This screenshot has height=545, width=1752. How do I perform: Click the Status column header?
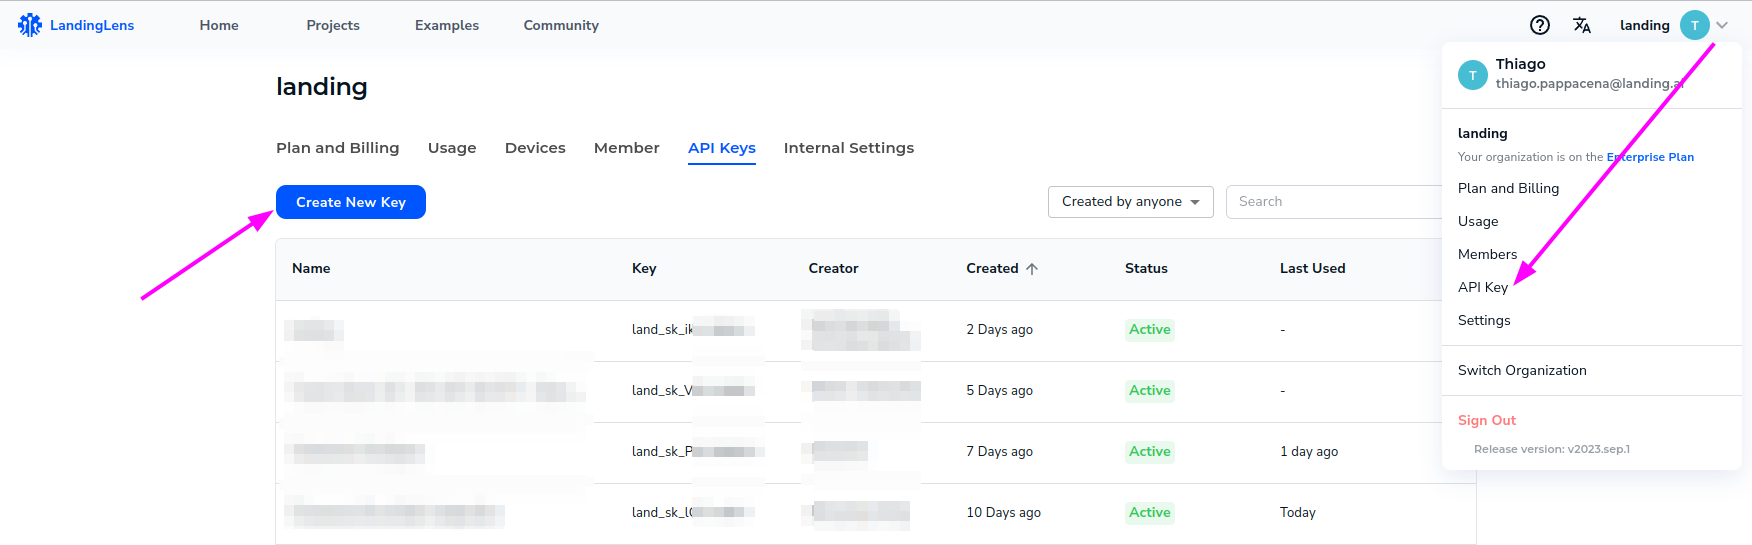coord(1146,268)
